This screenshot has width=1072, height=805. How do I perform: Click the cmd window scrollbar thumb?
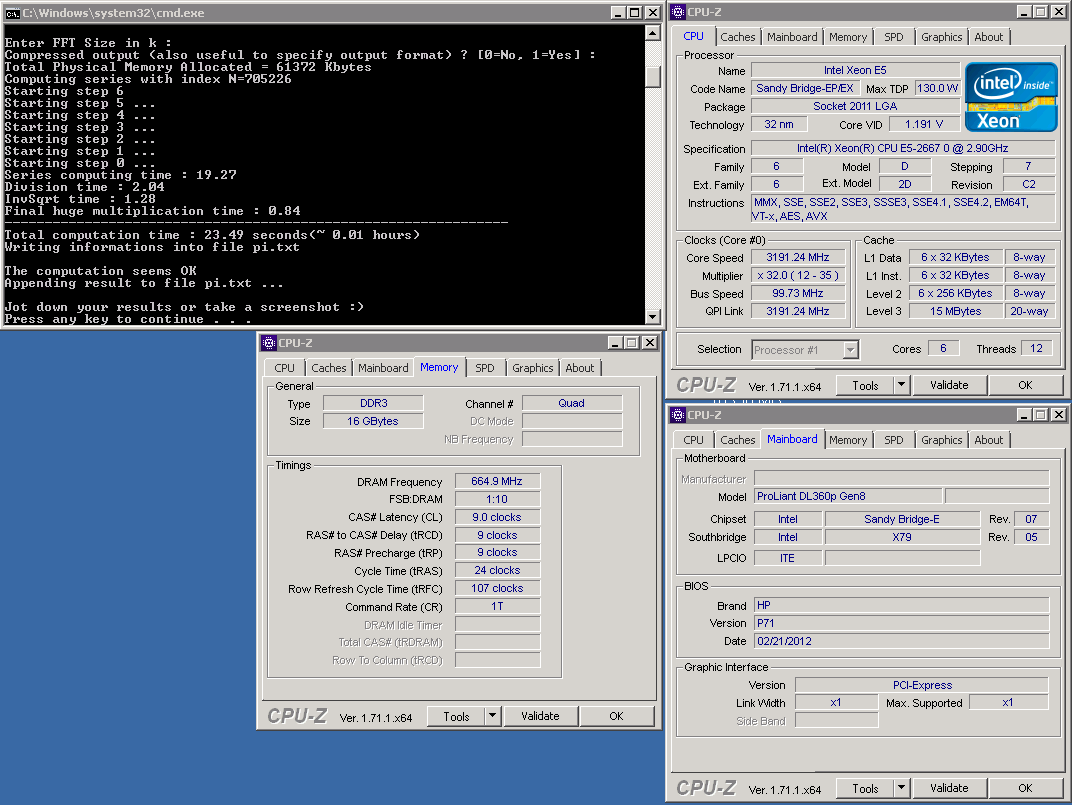click(653, 77)
